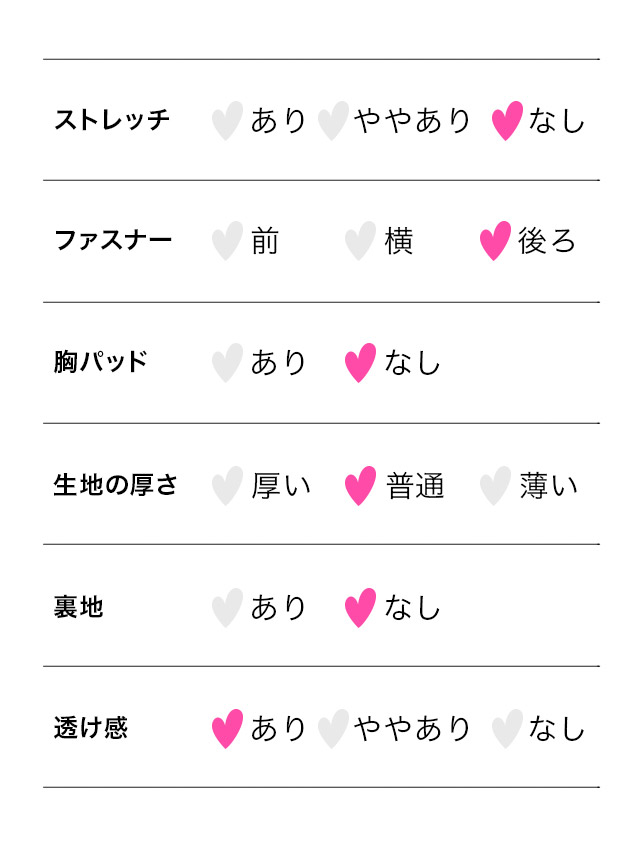Click the pink heart for 胸パッド なし
This screenshot has width=640, height=854.
pos(360,362)
